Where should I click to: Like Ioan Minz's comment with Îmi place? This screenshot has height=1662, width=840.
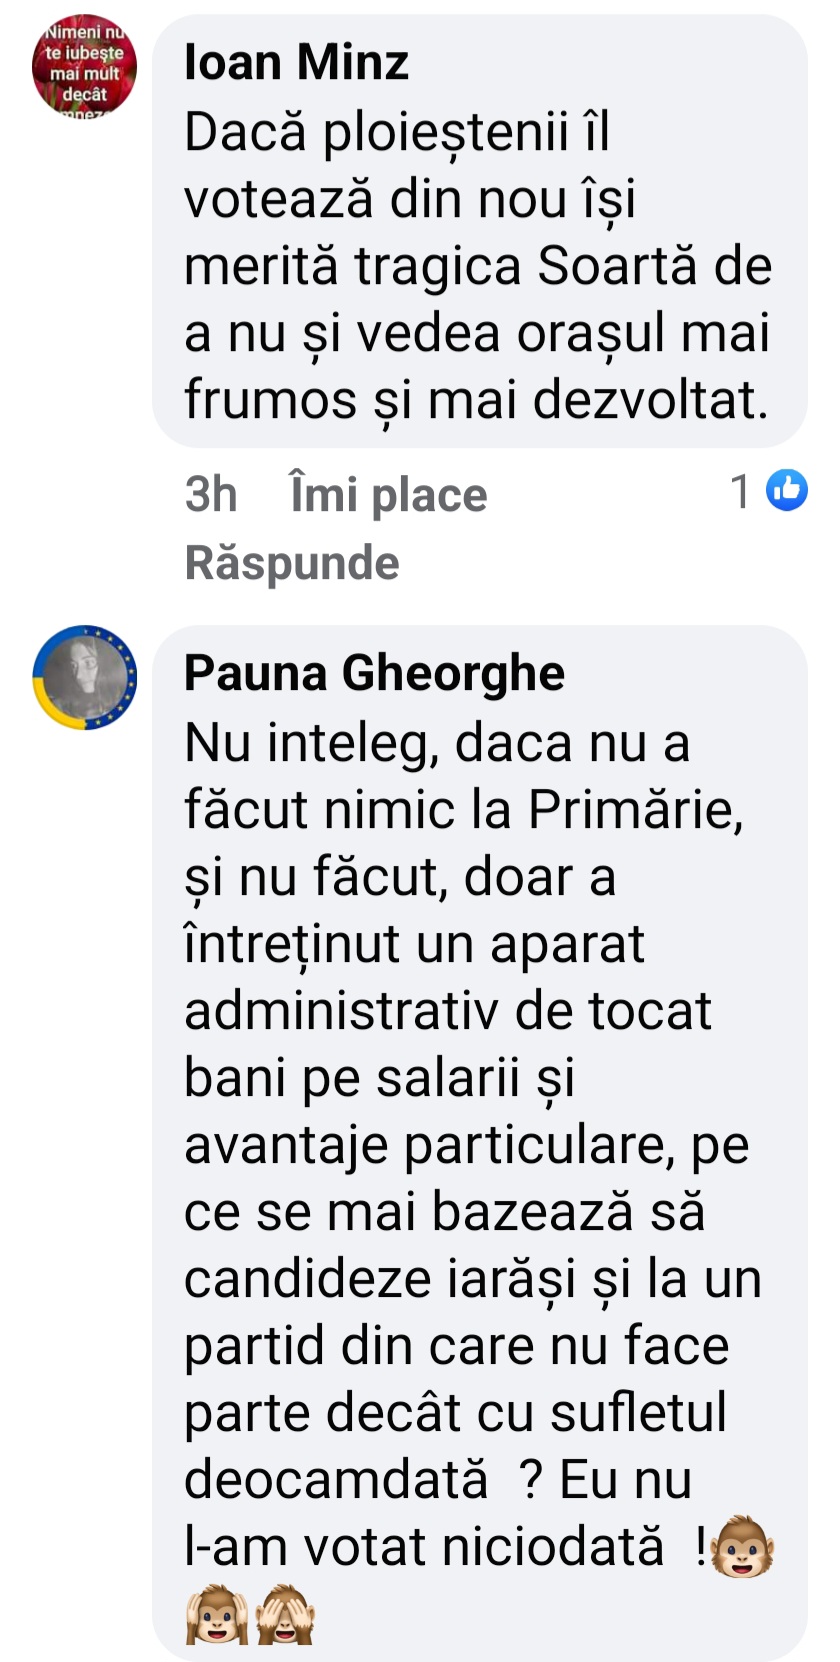(x=388, y=494)
